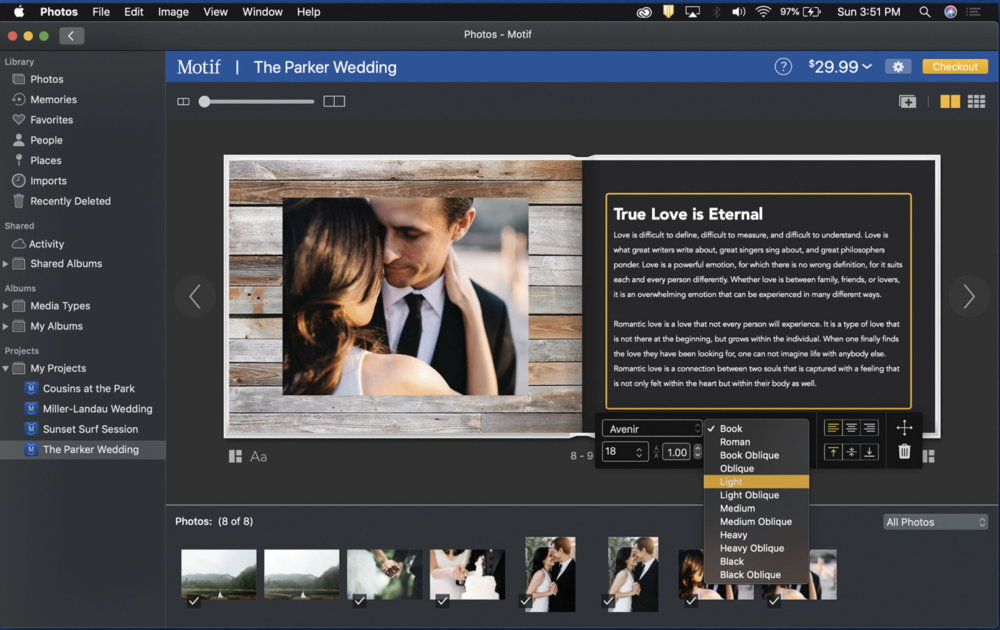
Task: Open Sunset Surf Session project
Action: tap(90, 429)
